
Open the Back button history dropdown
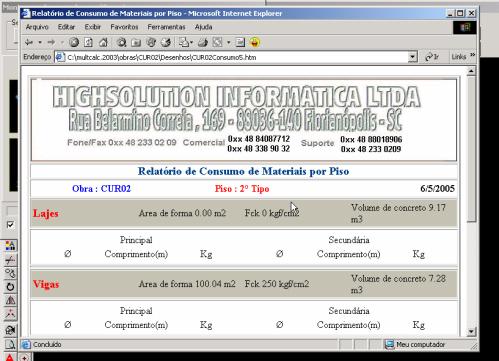(x=40, y=43)
